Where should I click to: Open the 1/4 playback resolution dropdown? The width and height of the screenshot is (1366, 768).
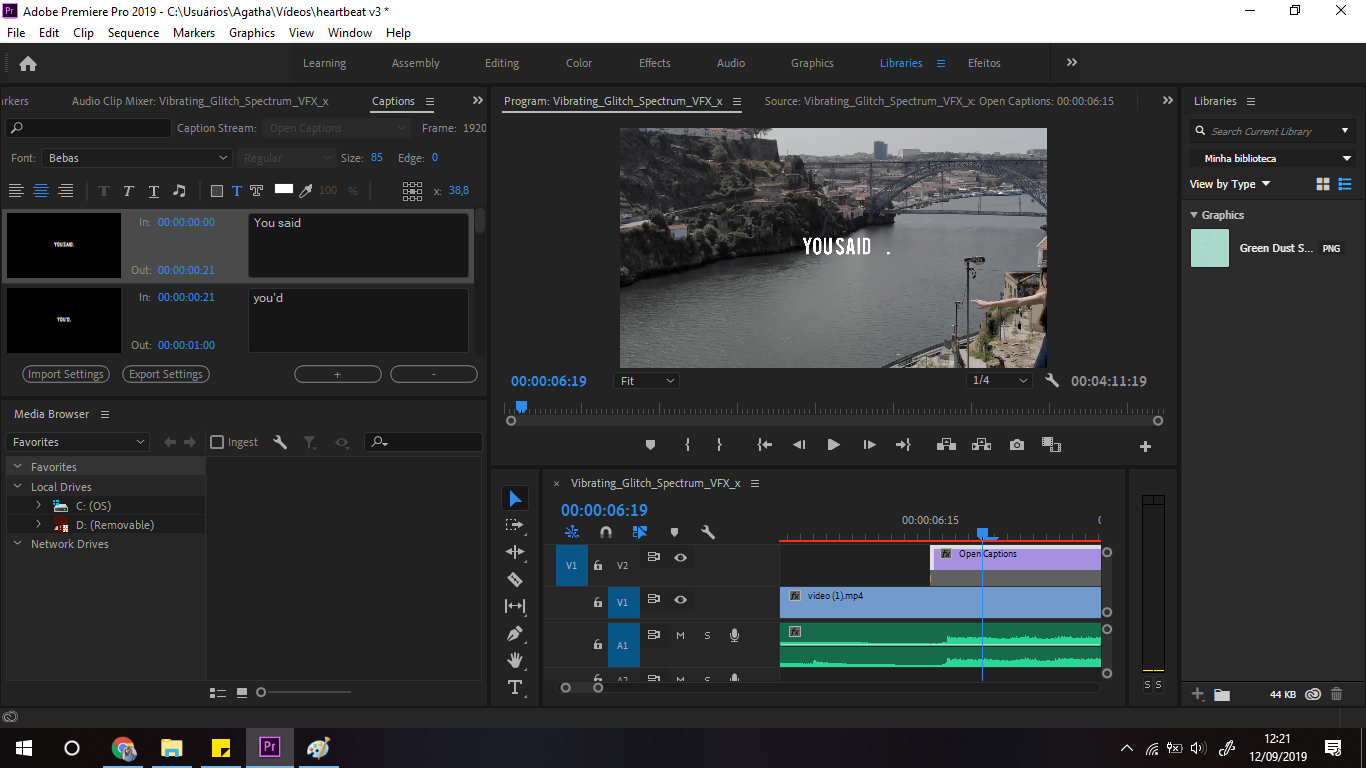[x=998, y=380]
